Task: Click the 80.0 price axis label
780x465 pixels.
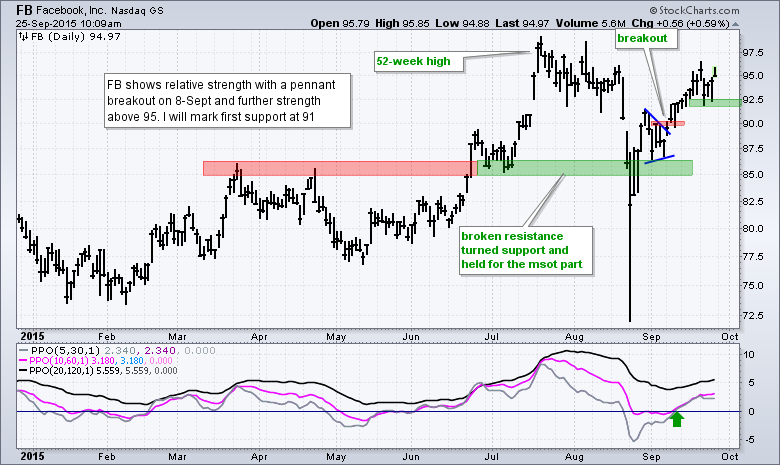Action: click(x=753, y=229)
